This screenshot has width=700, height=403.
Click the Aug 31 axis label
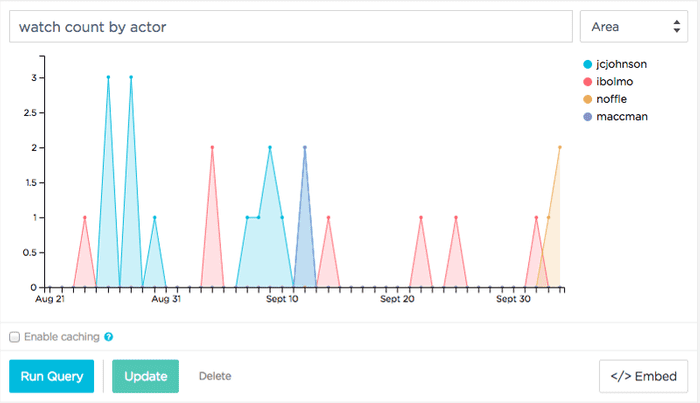[x=166, y=299]
